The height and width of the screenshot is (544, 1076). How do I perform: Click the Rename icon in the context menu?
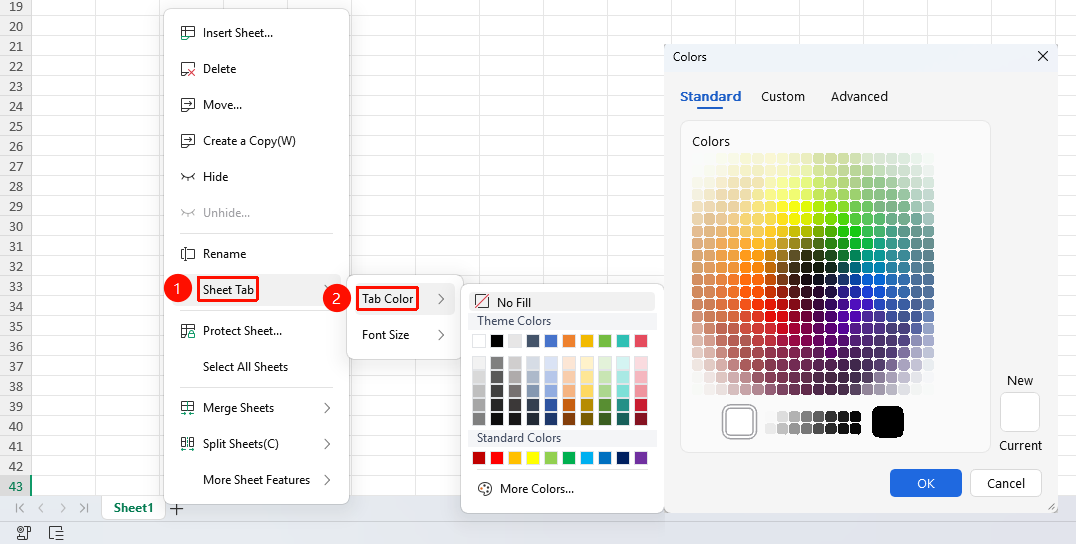[x=187, y=254]
